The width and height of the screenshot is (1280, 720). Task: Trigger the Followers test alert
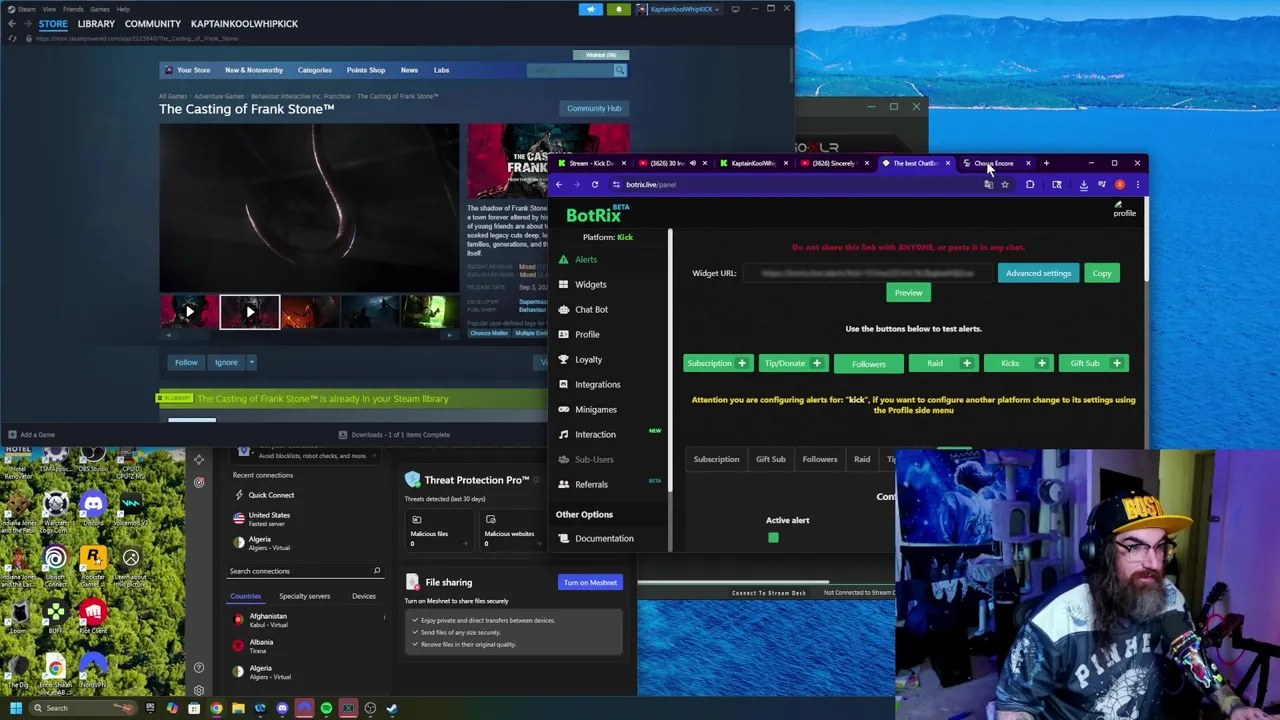pos(868,363)
